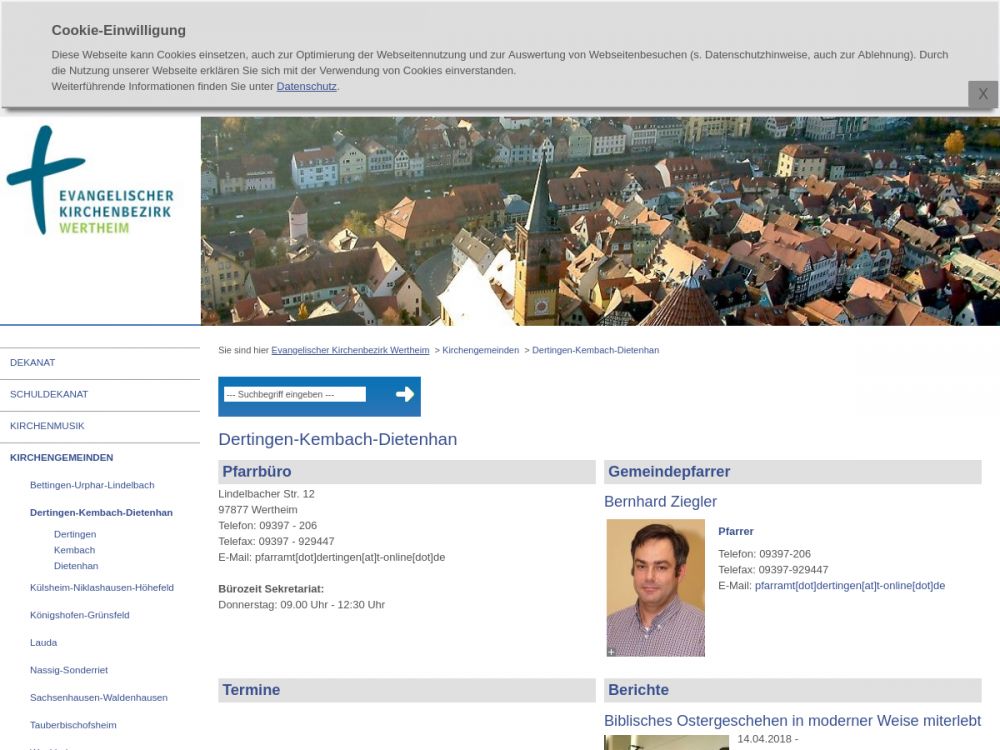The height and width of the screenshot is (750, 1000).
Task: Select Külsheim-Niklashausen-Höhefeld parish
Action: 102,588
